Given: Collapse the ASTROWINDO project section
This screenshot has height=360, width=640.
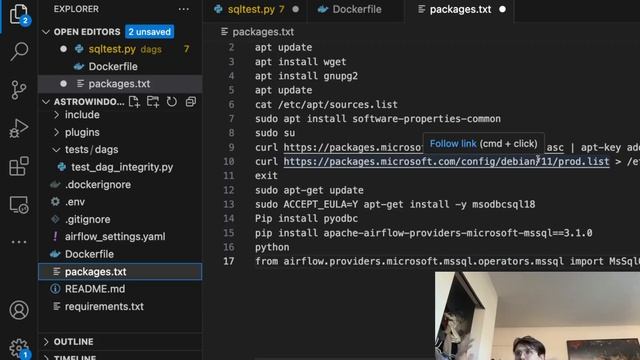Looking at the screenshot, I should [46, 102].
